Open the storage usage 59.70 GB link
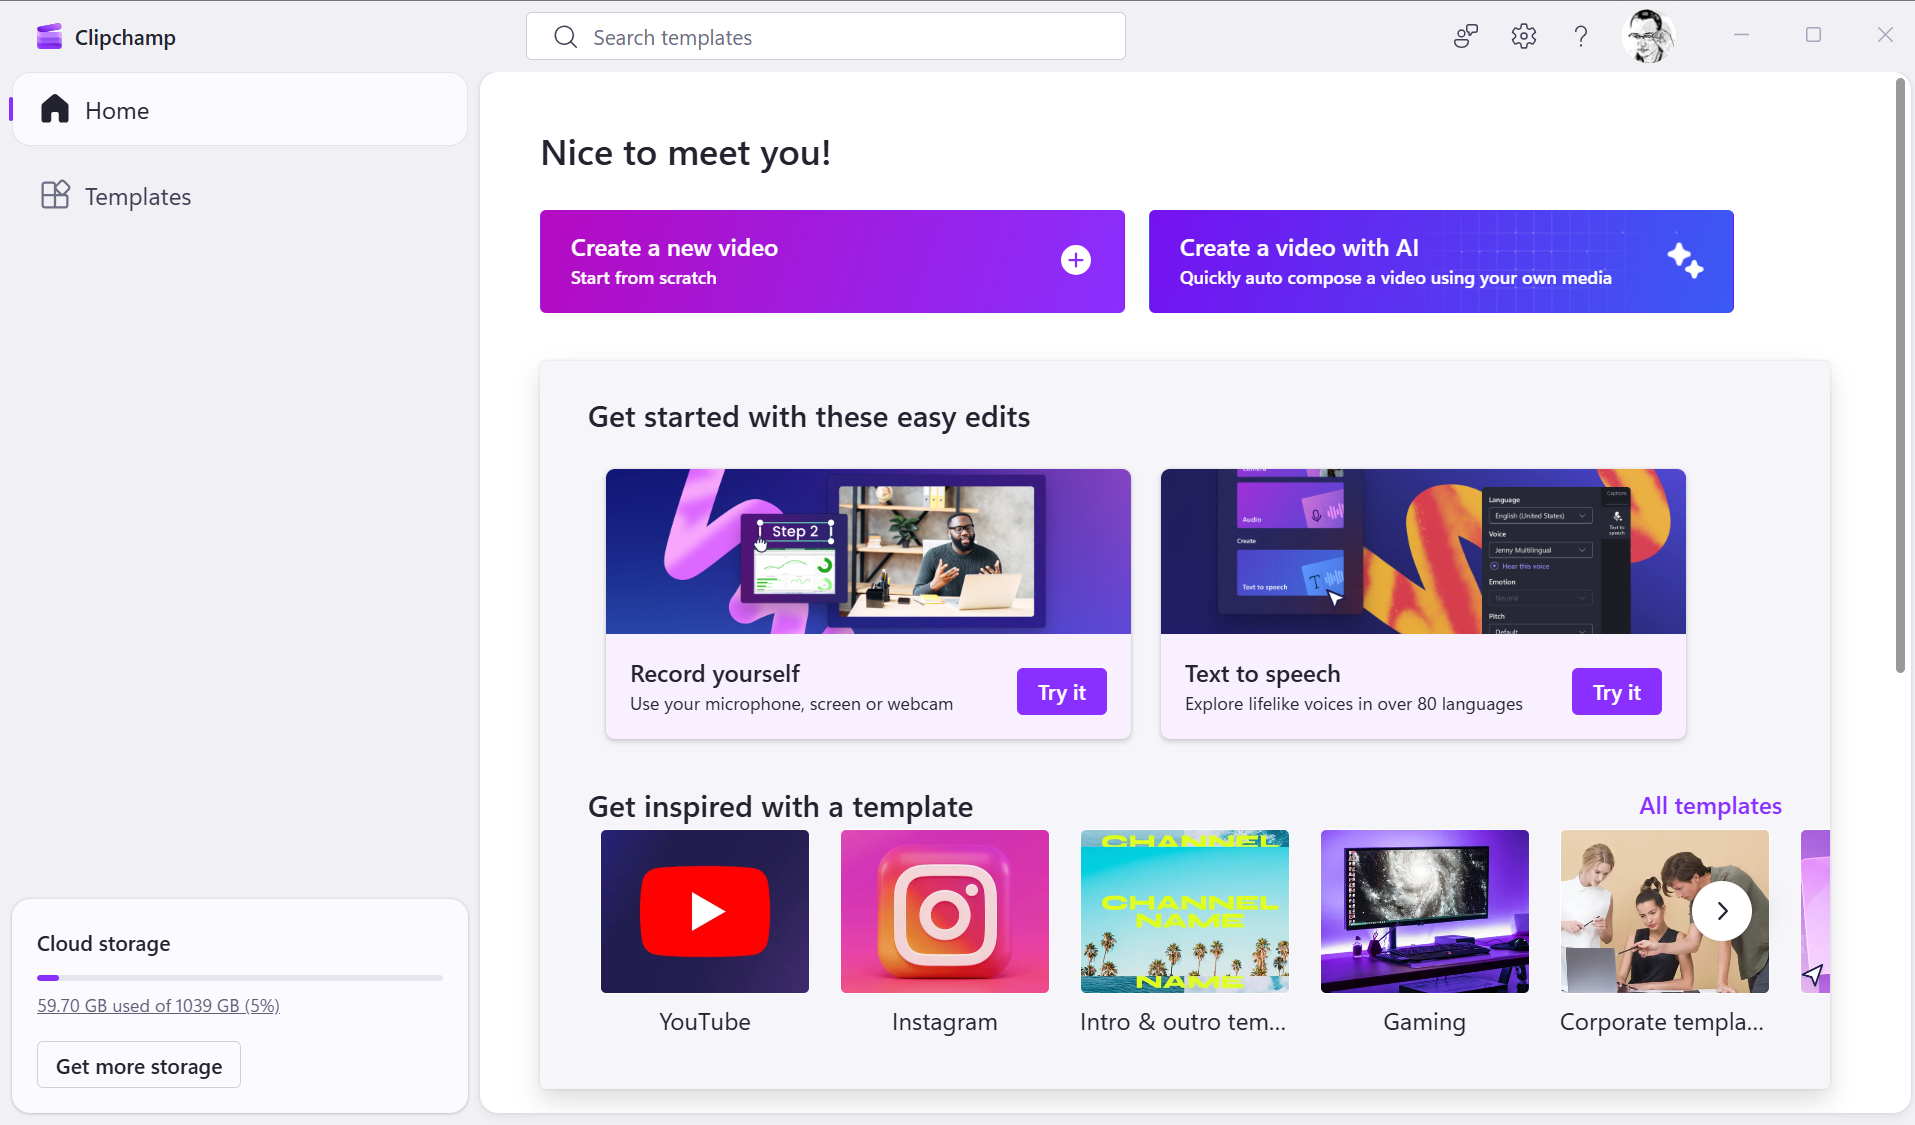 (x=158, y=1006)
